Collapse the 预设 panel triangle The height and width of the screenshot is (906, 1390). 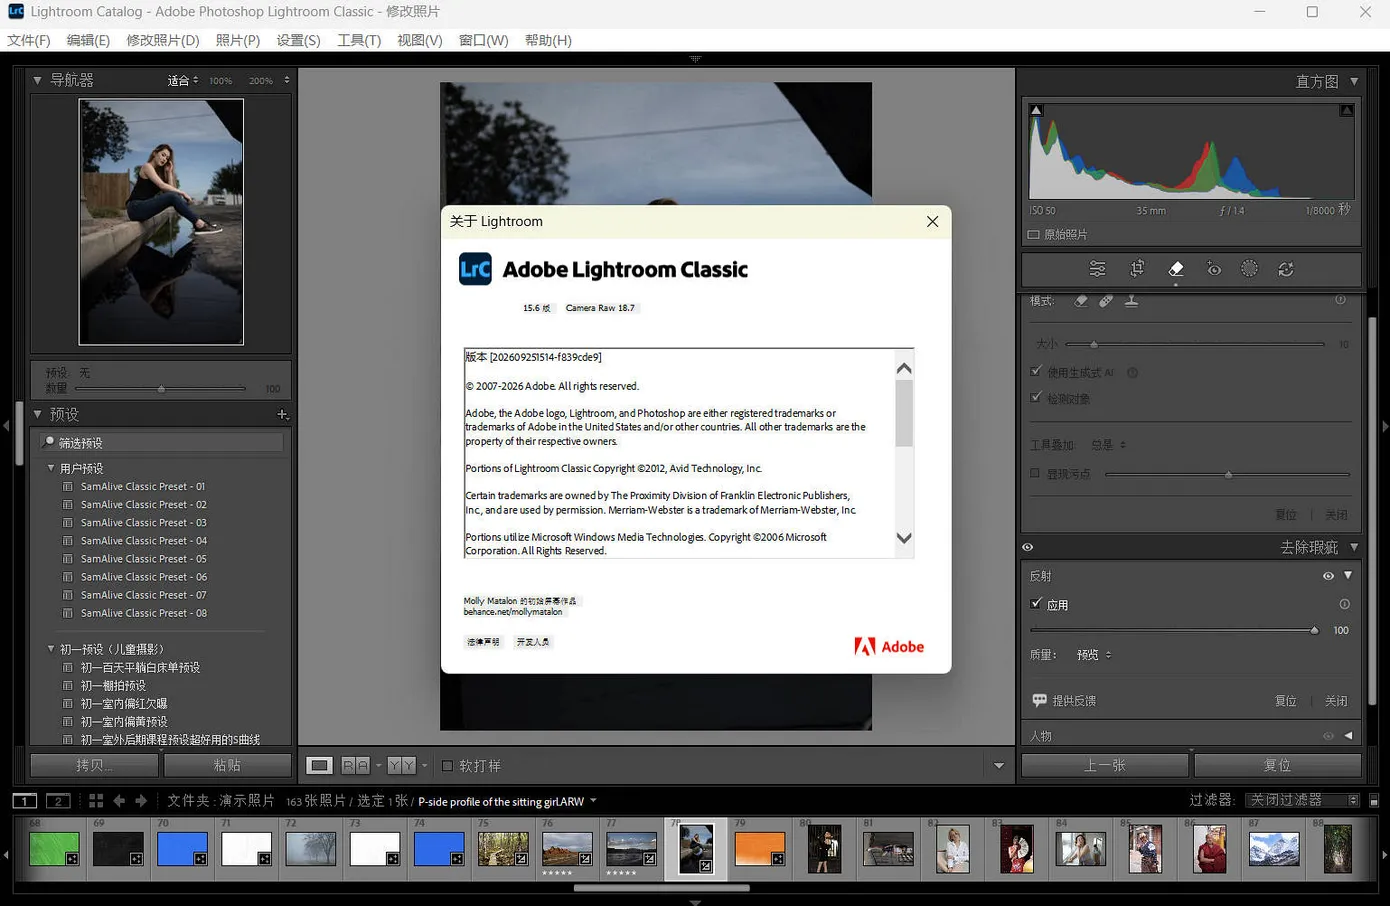(x=37, y=414)
